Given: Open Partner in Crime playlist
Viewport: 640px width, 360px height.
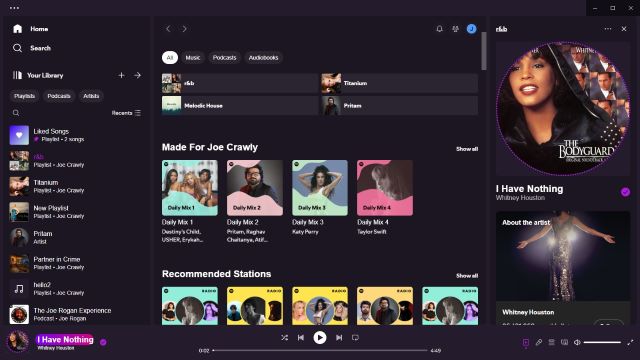Looking at the screenshot, I should 76,263.
